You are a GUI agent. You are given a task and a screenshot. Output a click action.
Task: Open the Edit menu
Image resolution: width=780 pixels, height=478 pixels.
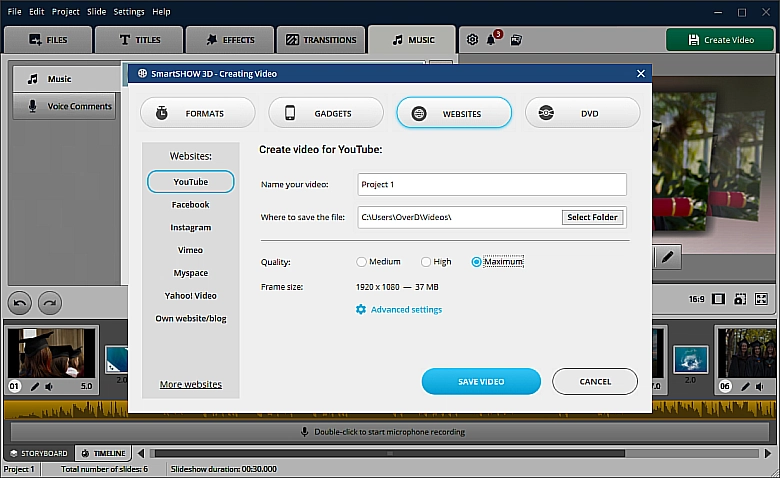[x=37, y=11]
